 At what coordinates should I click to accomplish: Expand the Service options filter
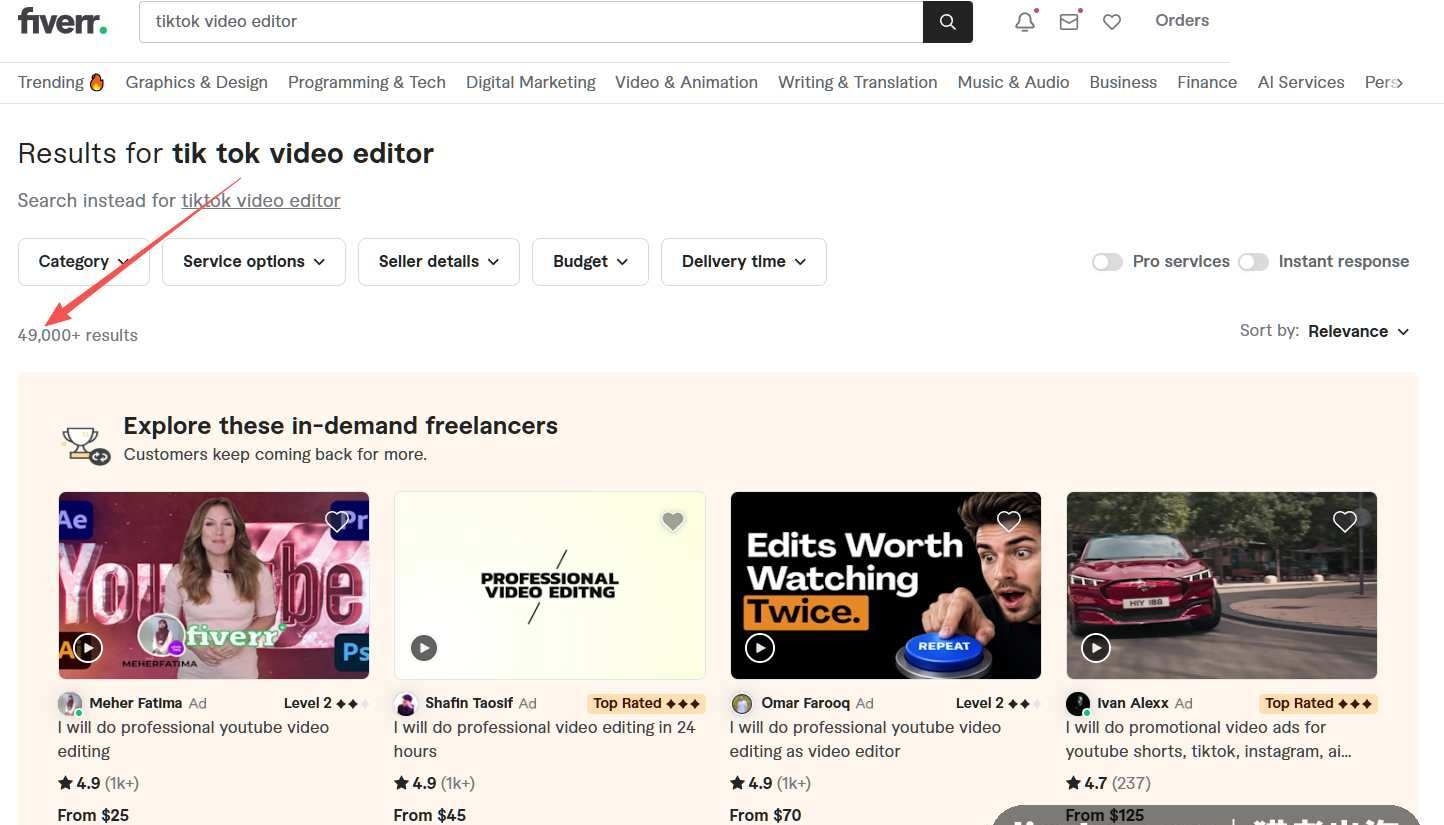(254, 262)
